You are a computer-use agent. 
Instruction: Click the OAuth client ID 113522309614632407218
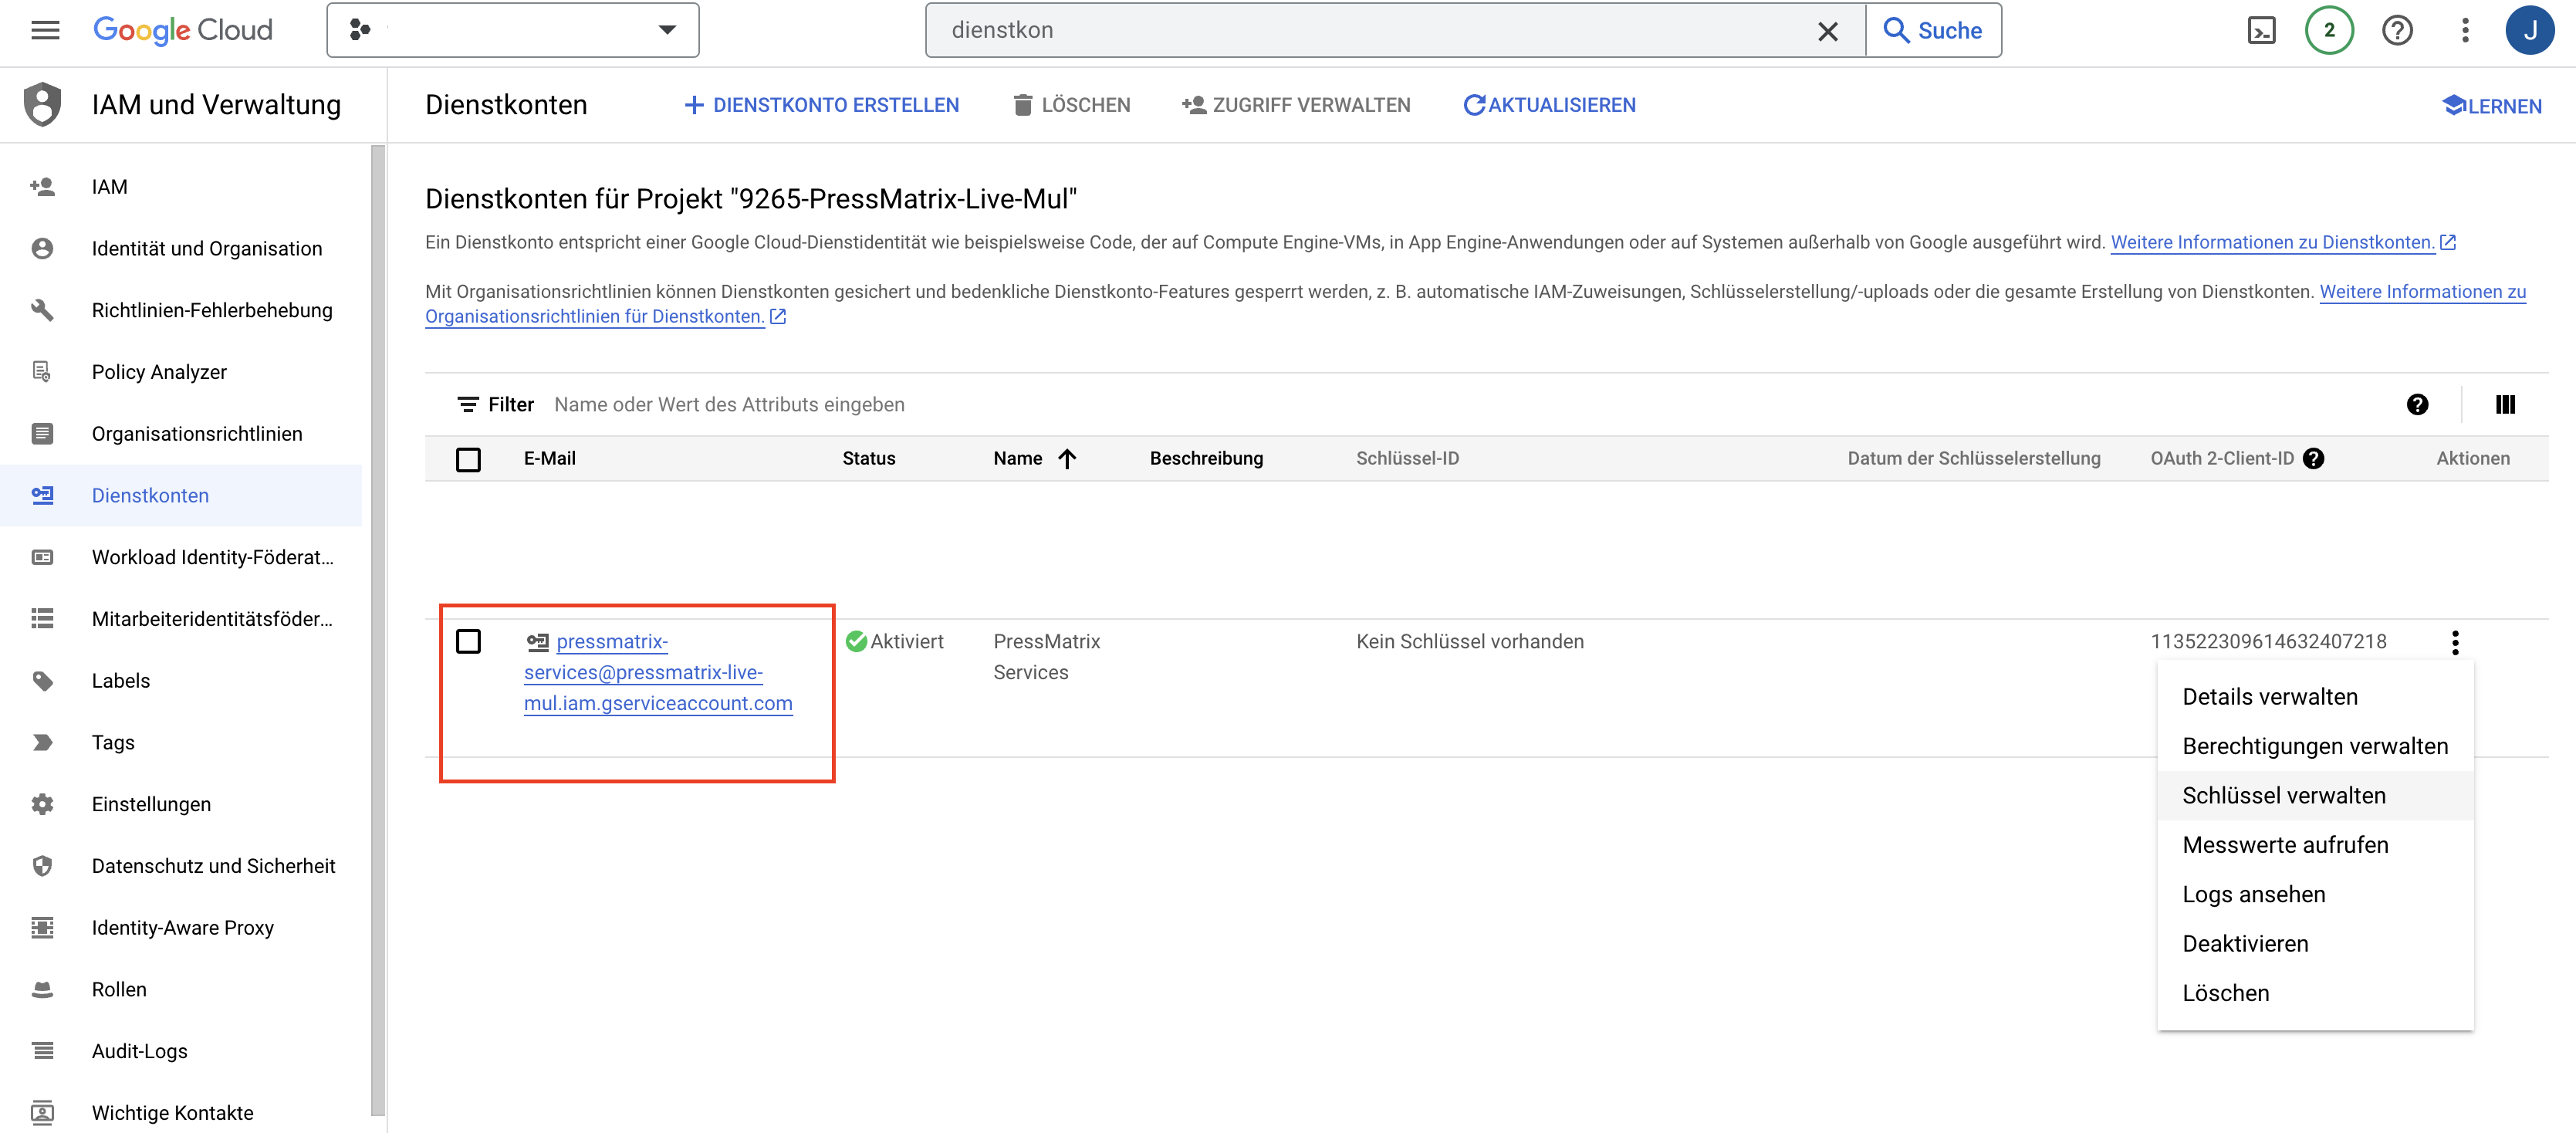(2268, 642)
